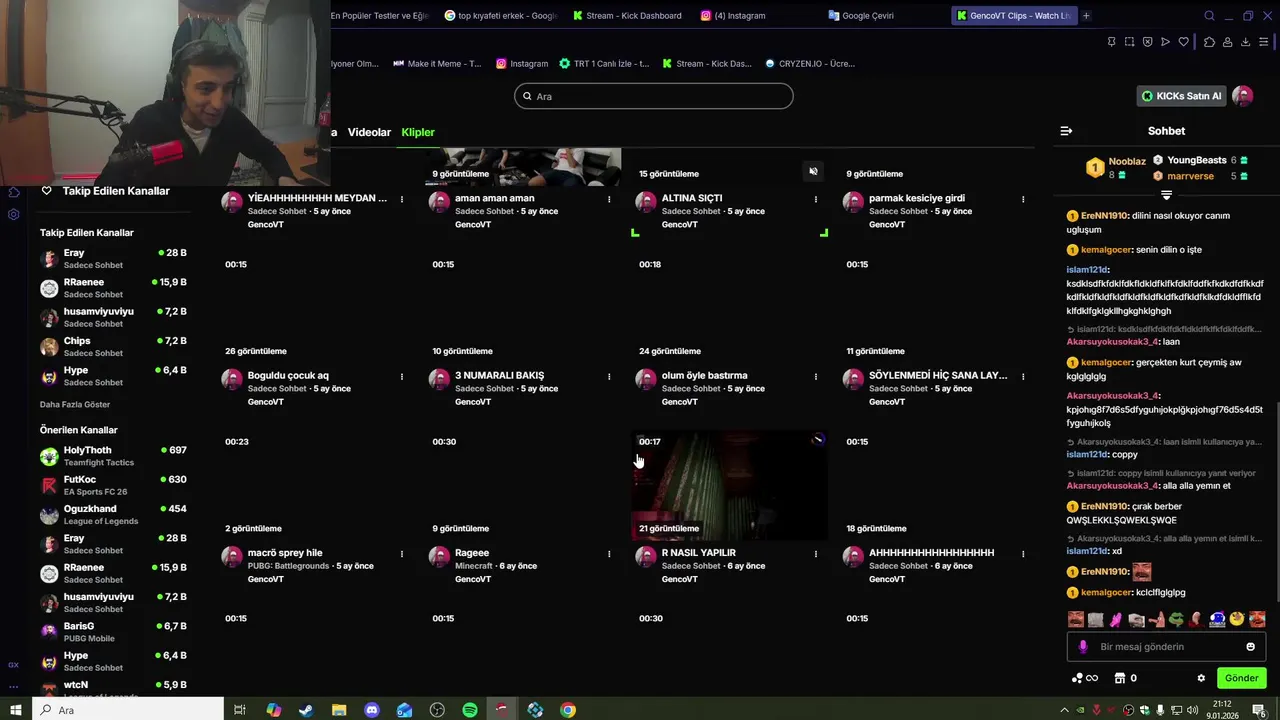The image size is (1280, 720).
Task: Open the SÖYLENMEDİ HİÇ SANA LAY clip title
Action: coord(938,376)
